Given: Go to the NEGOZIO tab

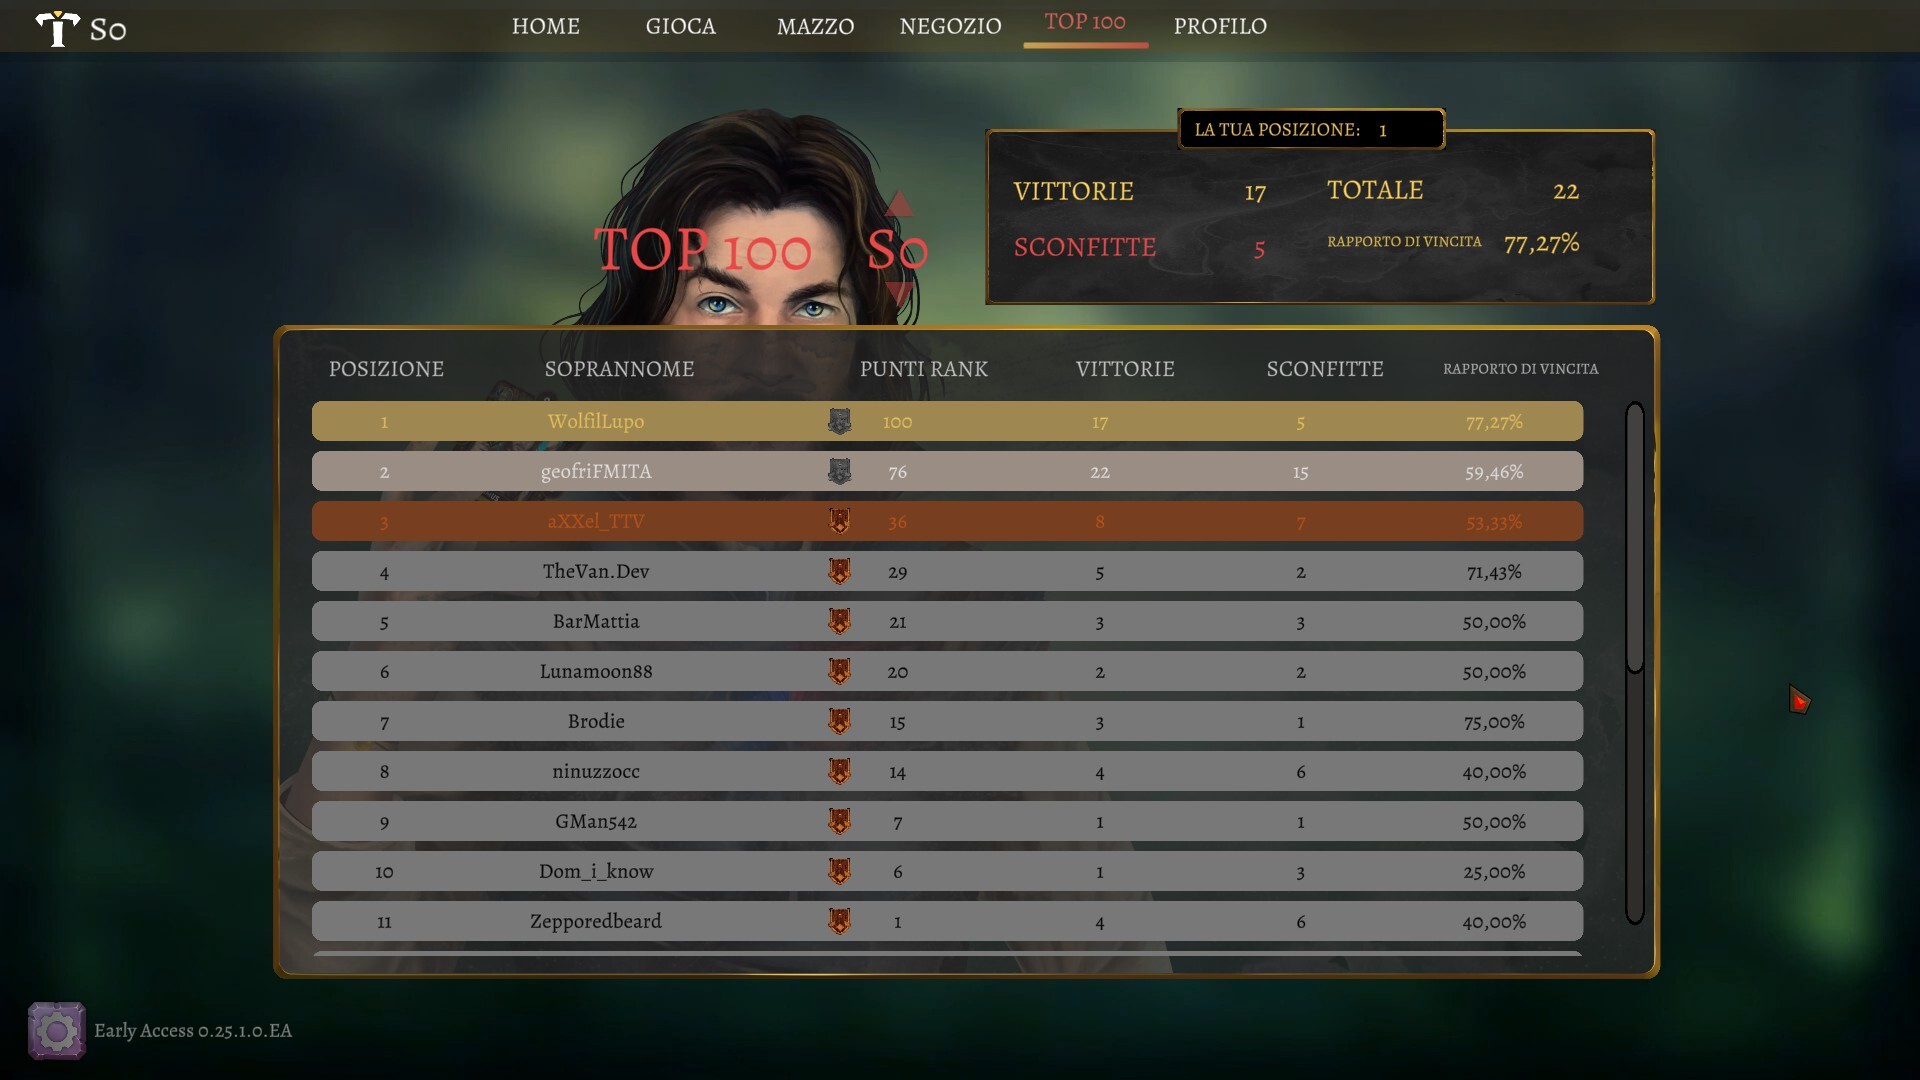Looking at the screenshot, I should pos(950,26).
